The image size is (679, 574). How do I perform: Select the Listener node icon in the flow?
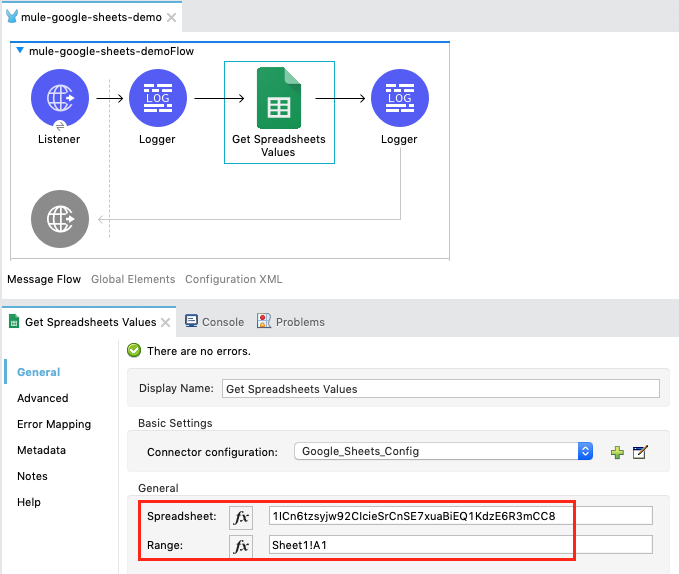(x=60, y=99)
